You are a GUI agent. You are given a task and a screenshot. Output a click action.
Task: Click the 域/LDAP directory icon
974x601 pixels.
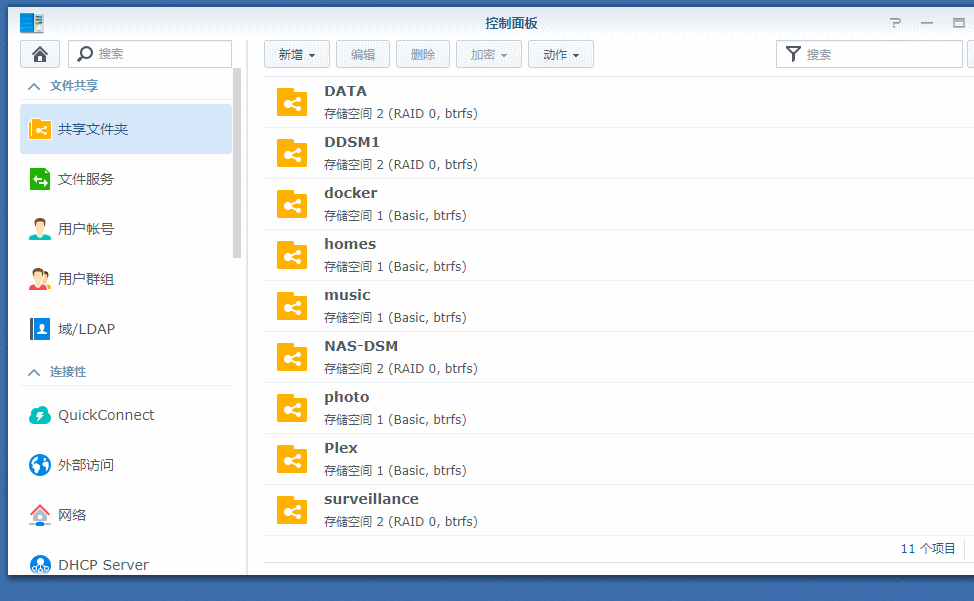click(40, 328)
